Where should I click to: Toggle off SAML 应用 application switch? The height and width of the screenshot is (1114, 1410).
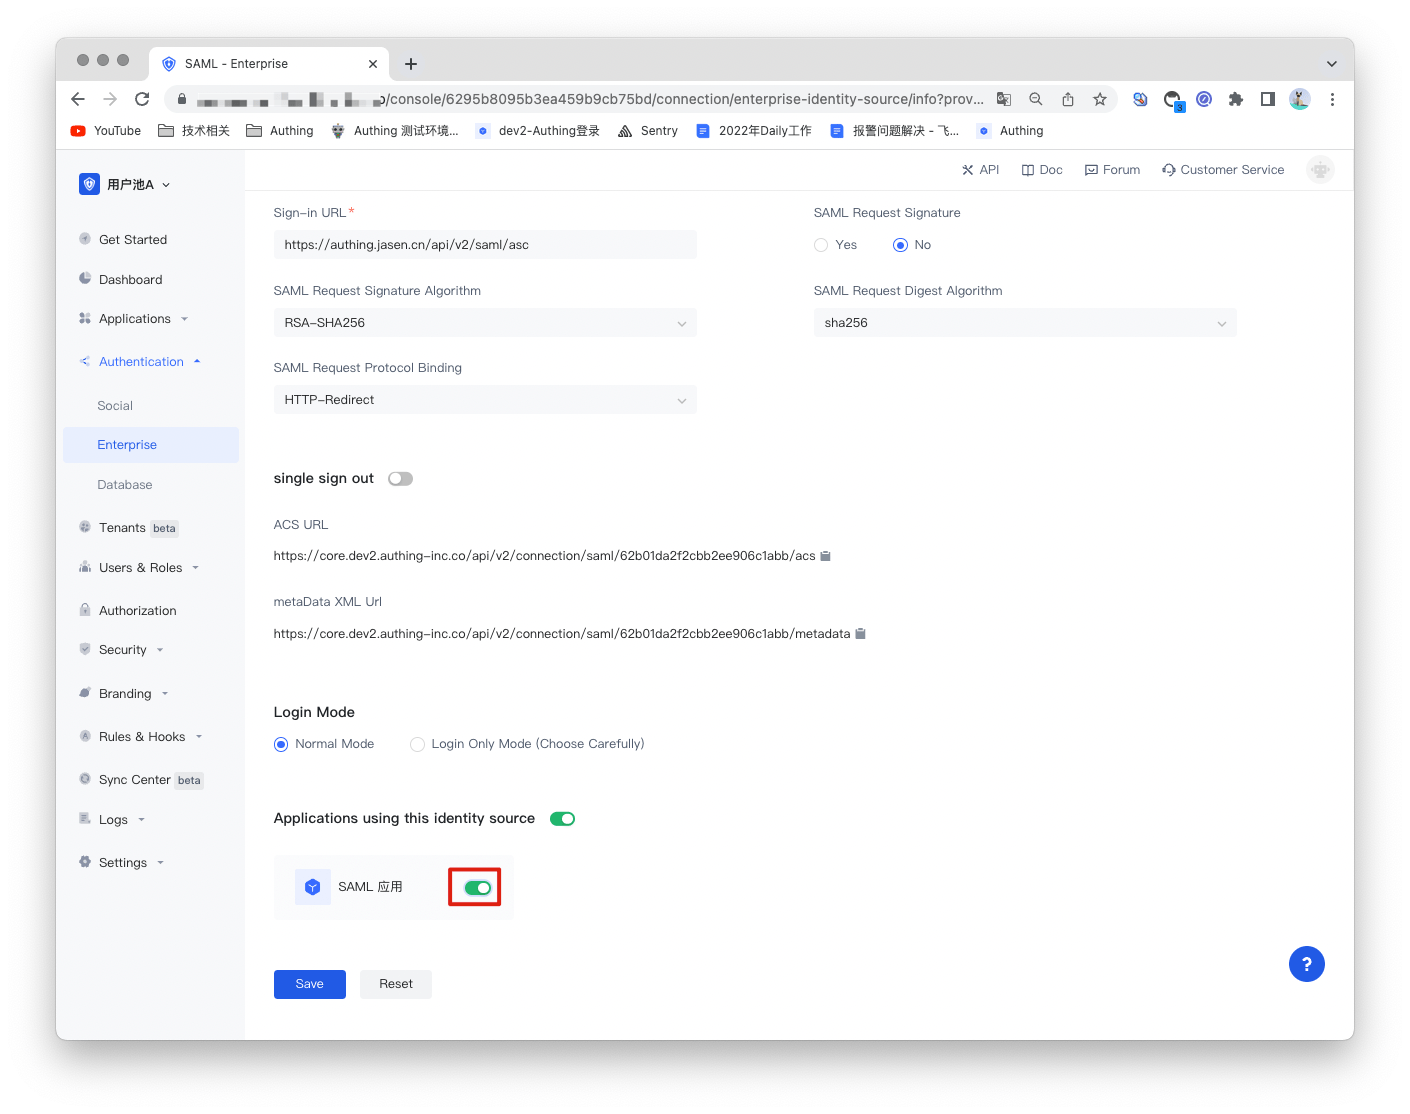(477, 888)
